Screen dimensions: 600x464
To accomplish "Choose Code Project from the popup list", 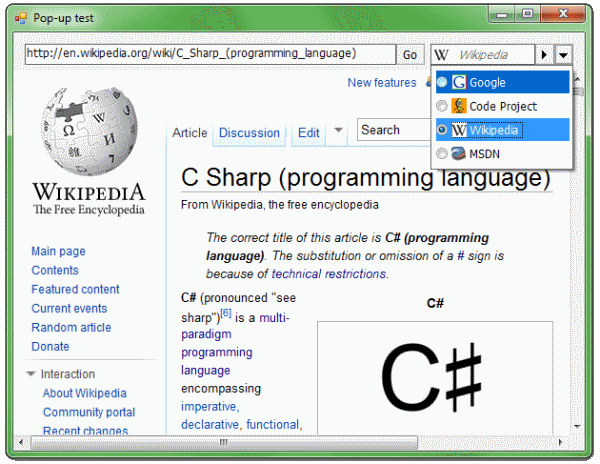I will [502, 106].
